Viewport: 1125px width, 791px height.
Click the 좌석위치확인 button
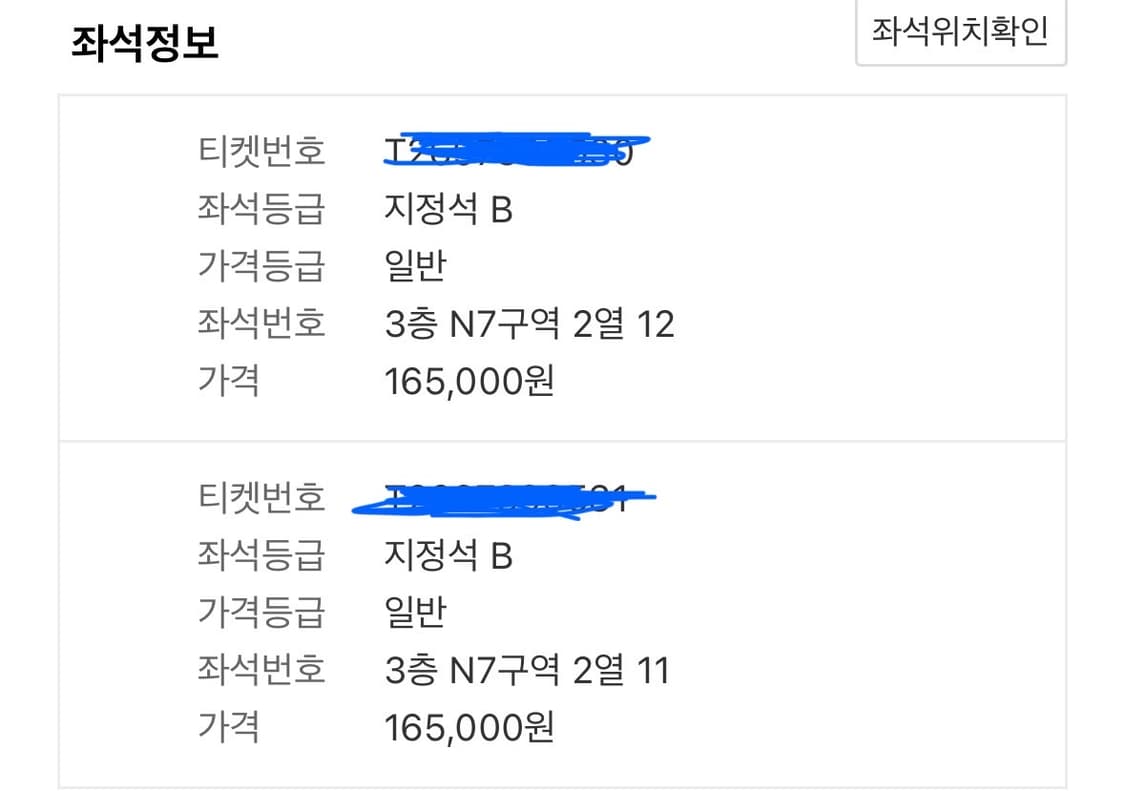click(x=960, y=31)
